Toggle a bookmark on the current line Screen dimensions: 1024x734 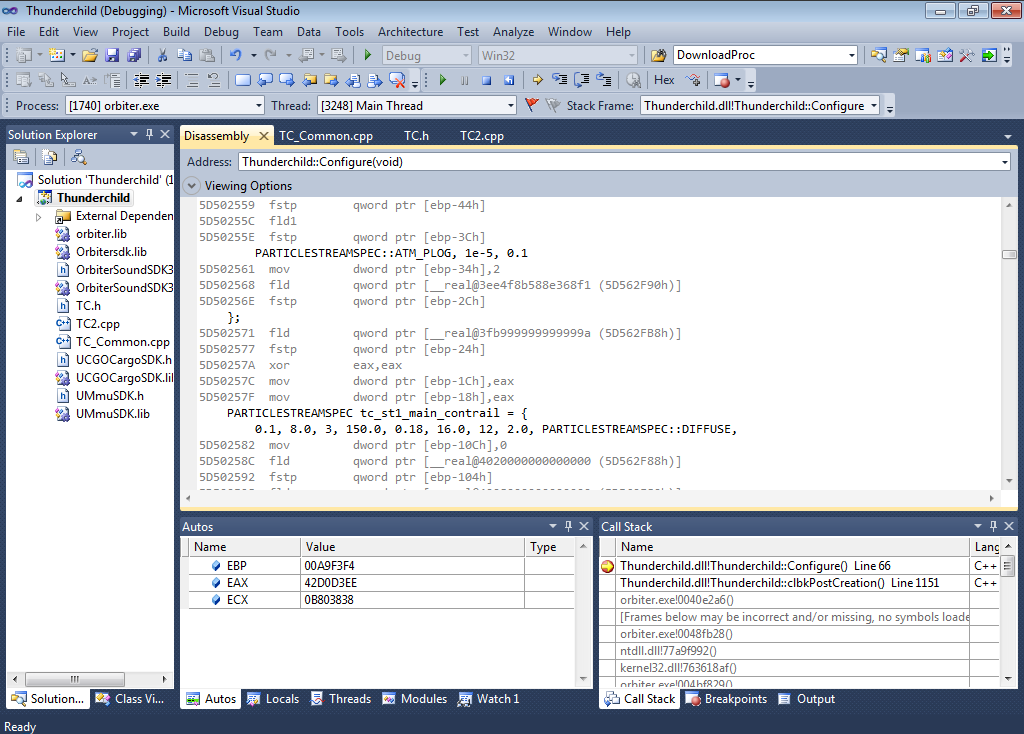pyautogui.click(x=242, y=80)
